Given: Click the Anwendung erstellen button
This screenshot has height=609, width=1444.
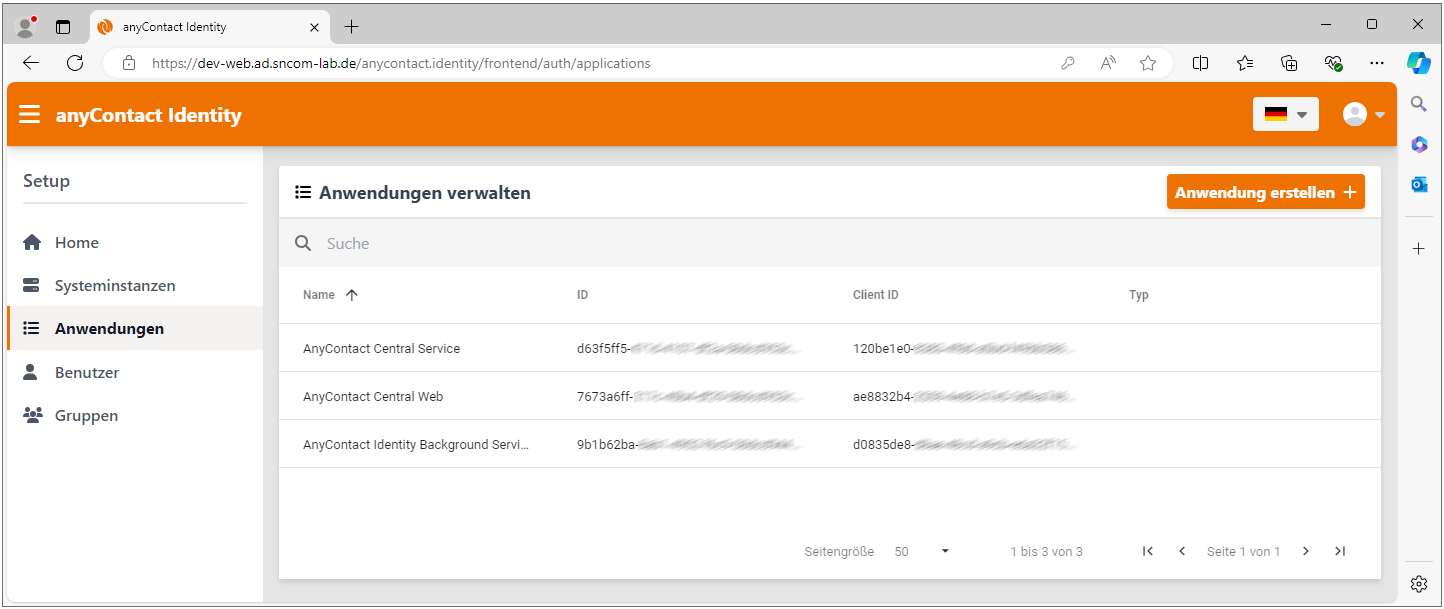Looking at the screenshot, I should [x=1265, y=192].
